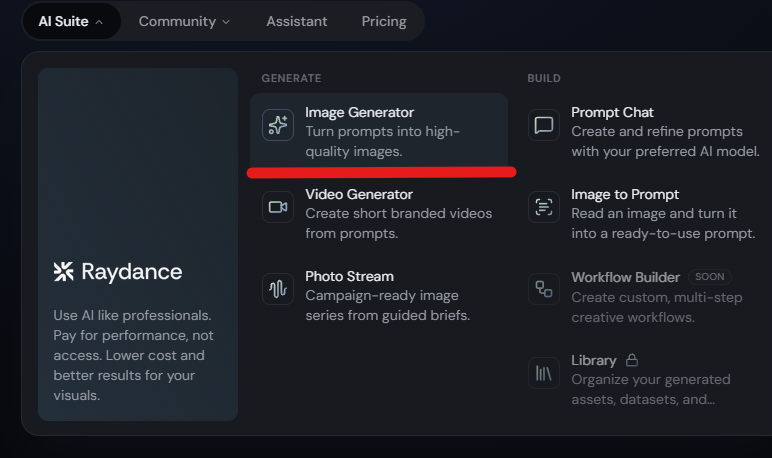Click the Photo Stream waveform icon

point(278,289)
